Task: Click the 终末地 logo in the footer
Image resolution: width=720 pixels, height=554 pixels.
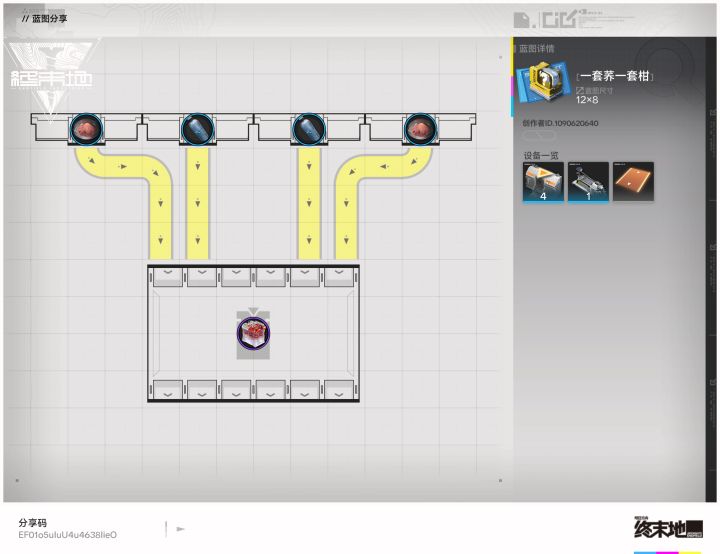Action: (668, 528)
